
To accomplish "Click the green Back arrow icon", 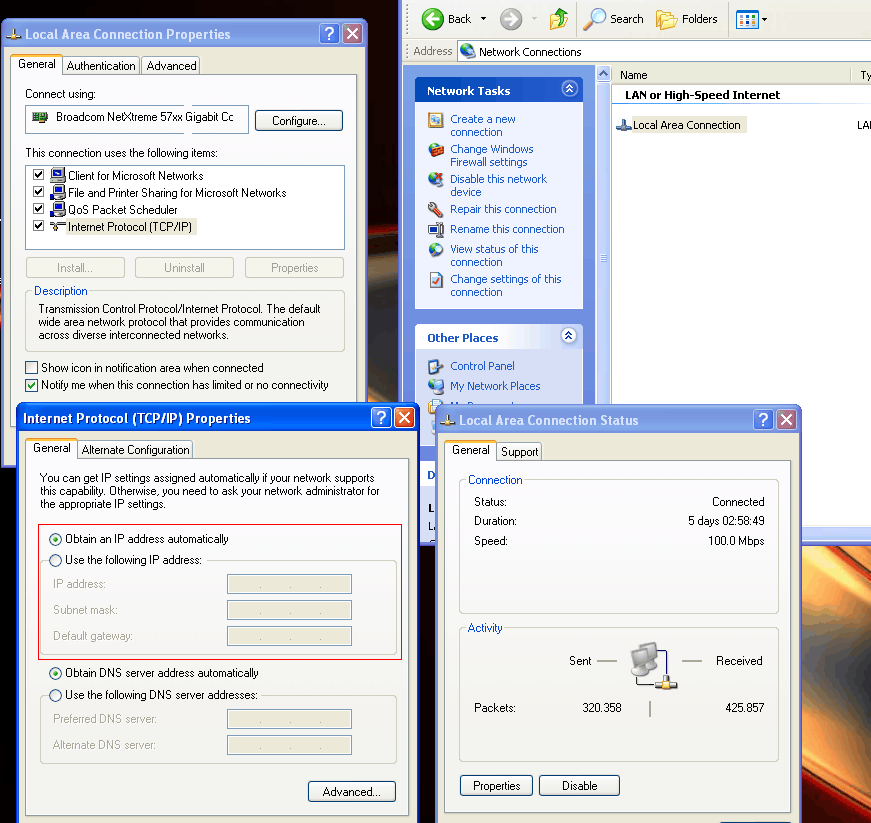I will [433, 19].
